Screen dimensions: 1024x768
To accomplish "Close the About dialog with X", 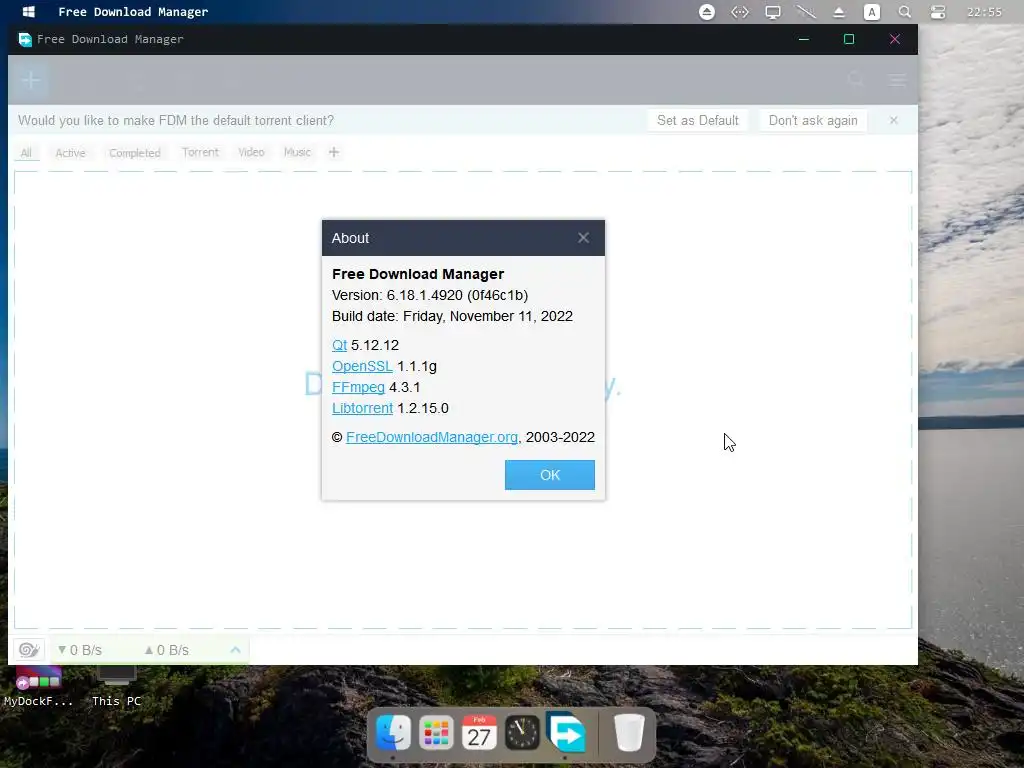I will coord(583,238).
